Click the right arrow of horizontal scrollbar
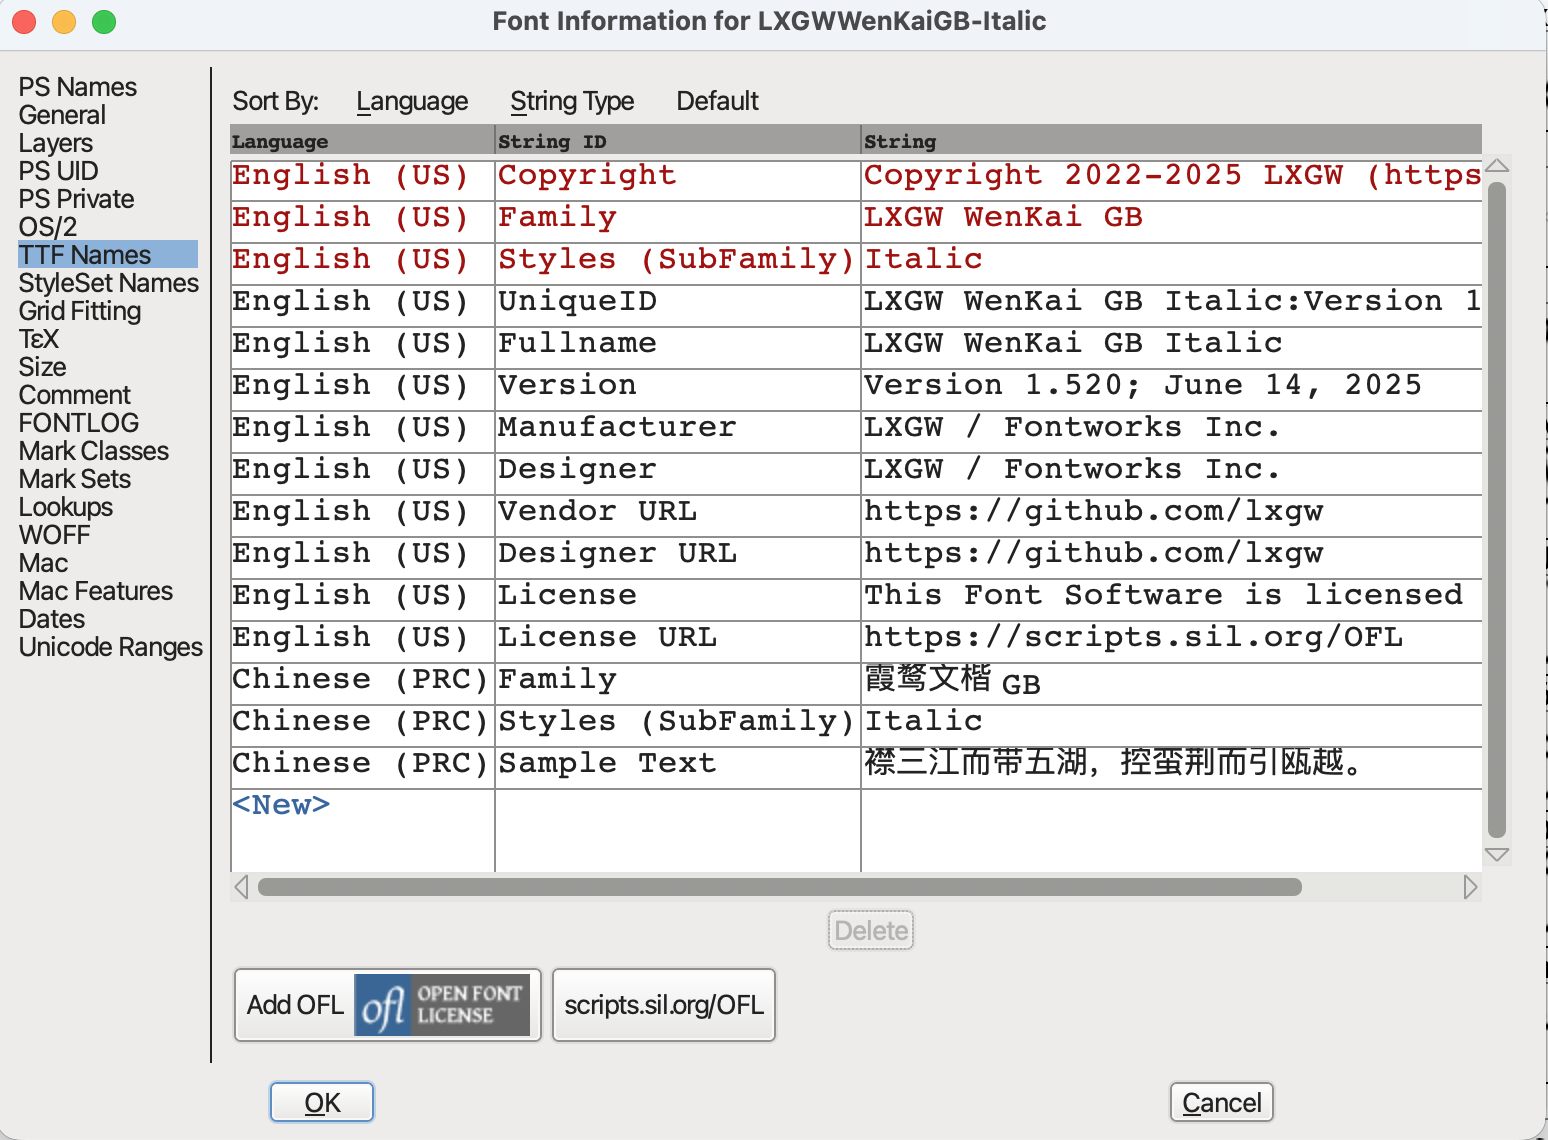Image resolution: width=1548 pixels, height=1140 pixels. (1469, 887)
